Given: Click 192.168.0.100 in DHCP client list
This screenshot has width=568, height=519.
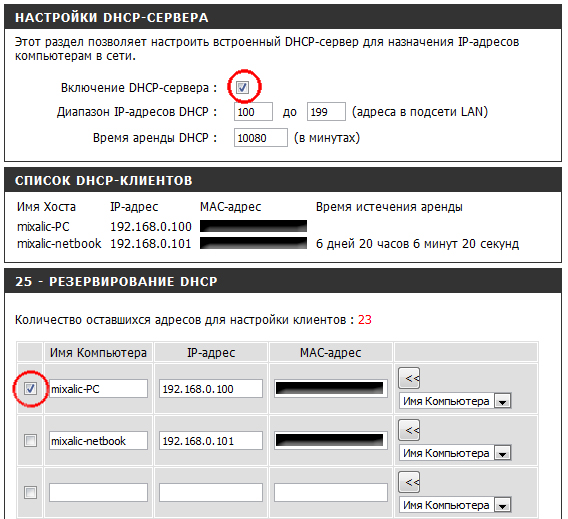Looking at the screenshot, I should pyautogui.click(x=151, y=227).
